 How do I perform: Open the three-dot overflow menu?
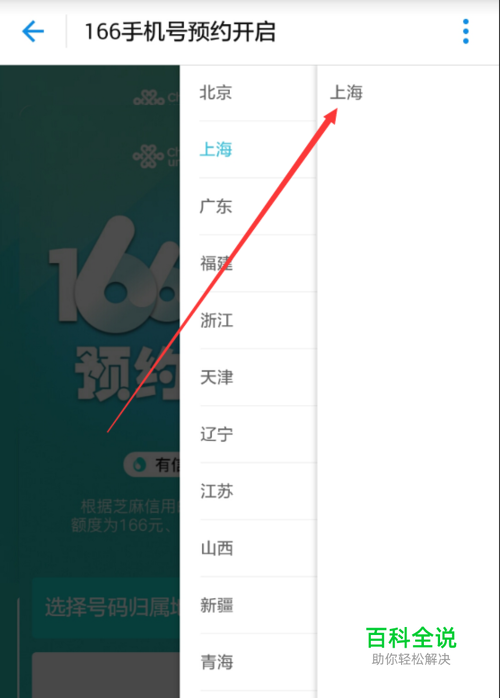tap(466, 32)
